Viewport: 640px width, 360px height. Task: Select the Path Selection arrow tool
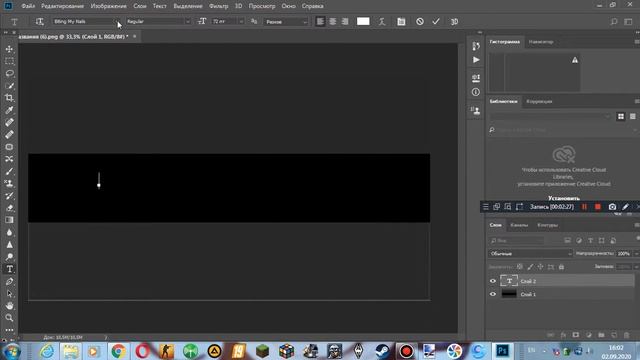pos(9,294)
